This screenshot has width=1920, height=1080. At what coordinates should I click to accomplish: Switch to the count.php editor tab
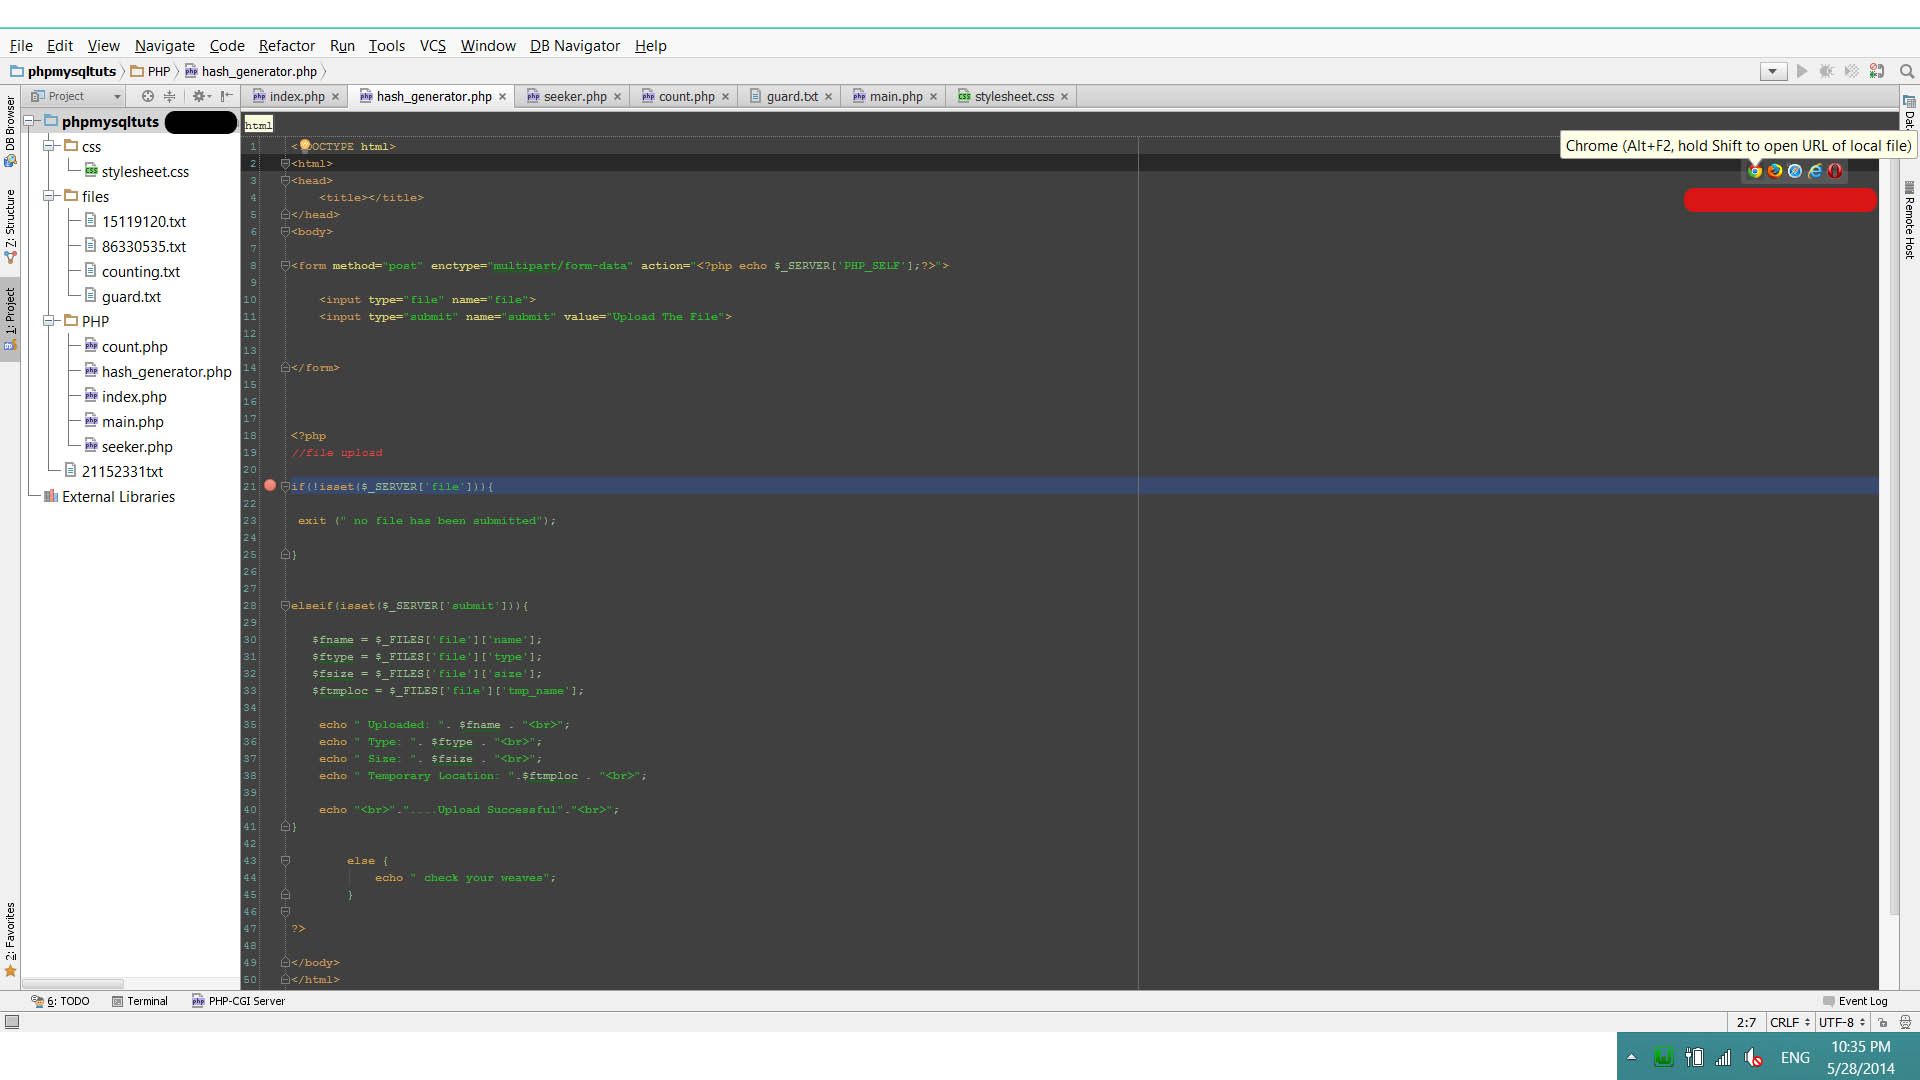tap(686, 97)
